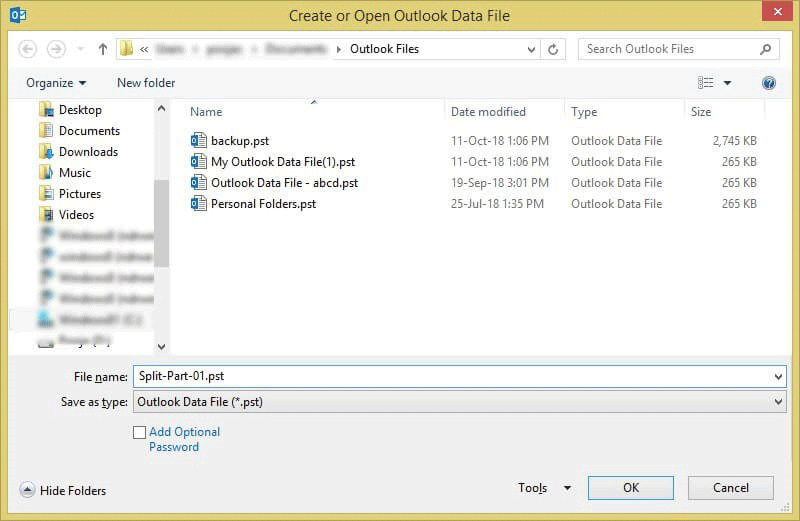
Task: Close the dialog with the X button
Action: coord(777,11)
